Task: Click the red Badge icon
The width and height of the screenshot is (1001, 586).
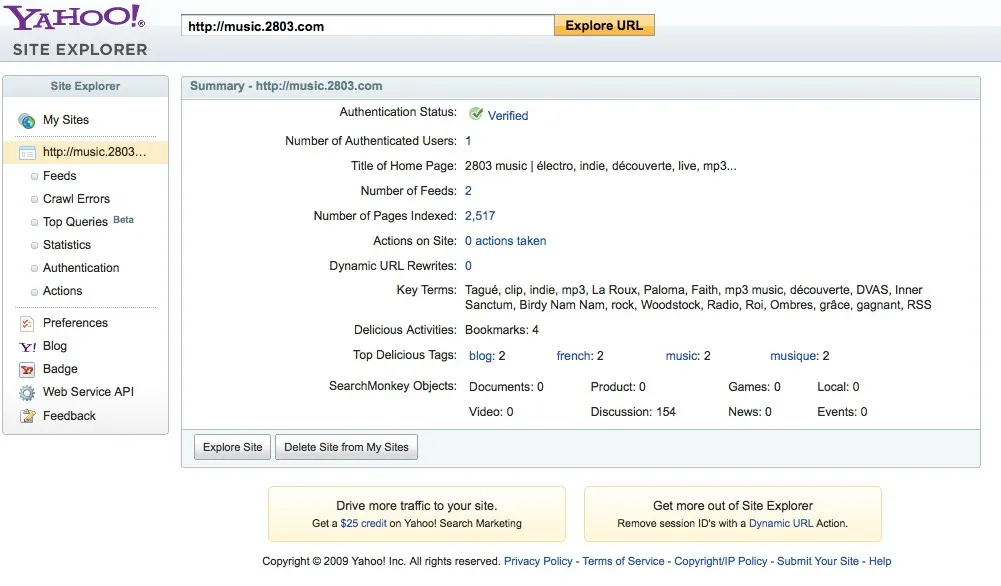Action: (x=27, y=370)
